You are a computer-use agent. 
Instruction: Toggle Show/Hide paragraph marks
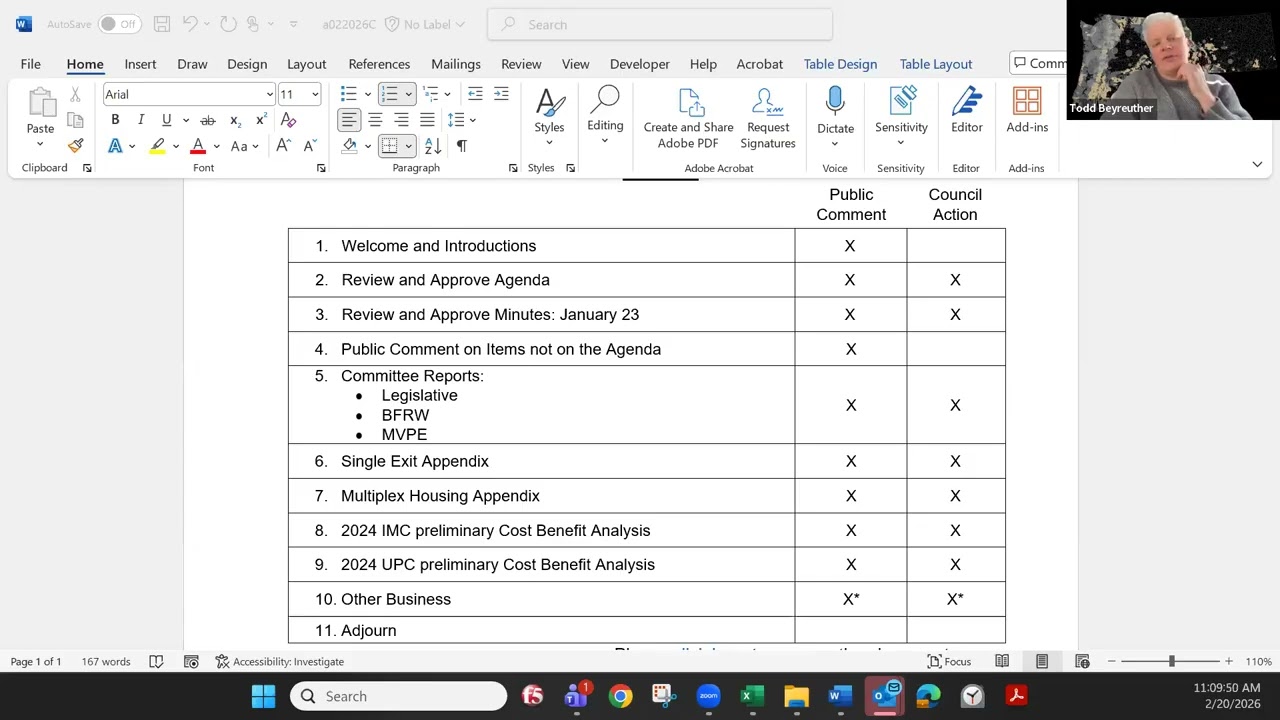[461, 146]
